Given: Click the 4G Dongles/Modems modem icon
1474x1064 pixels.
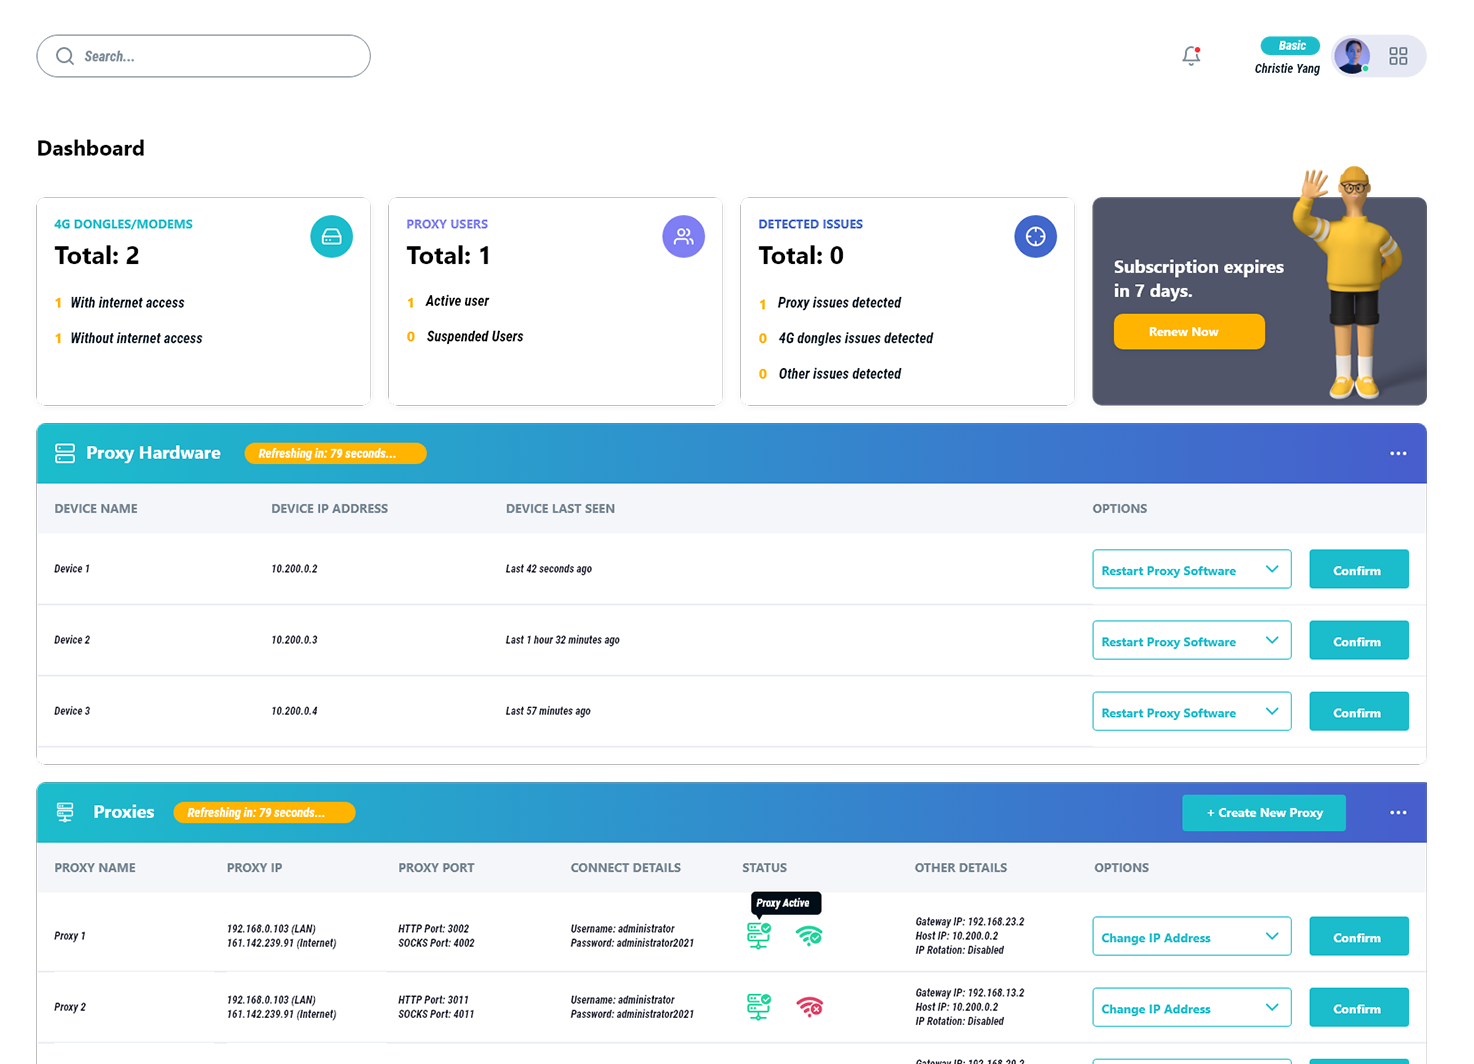Looking at the screenshot, I should click(x=331, y=237).
